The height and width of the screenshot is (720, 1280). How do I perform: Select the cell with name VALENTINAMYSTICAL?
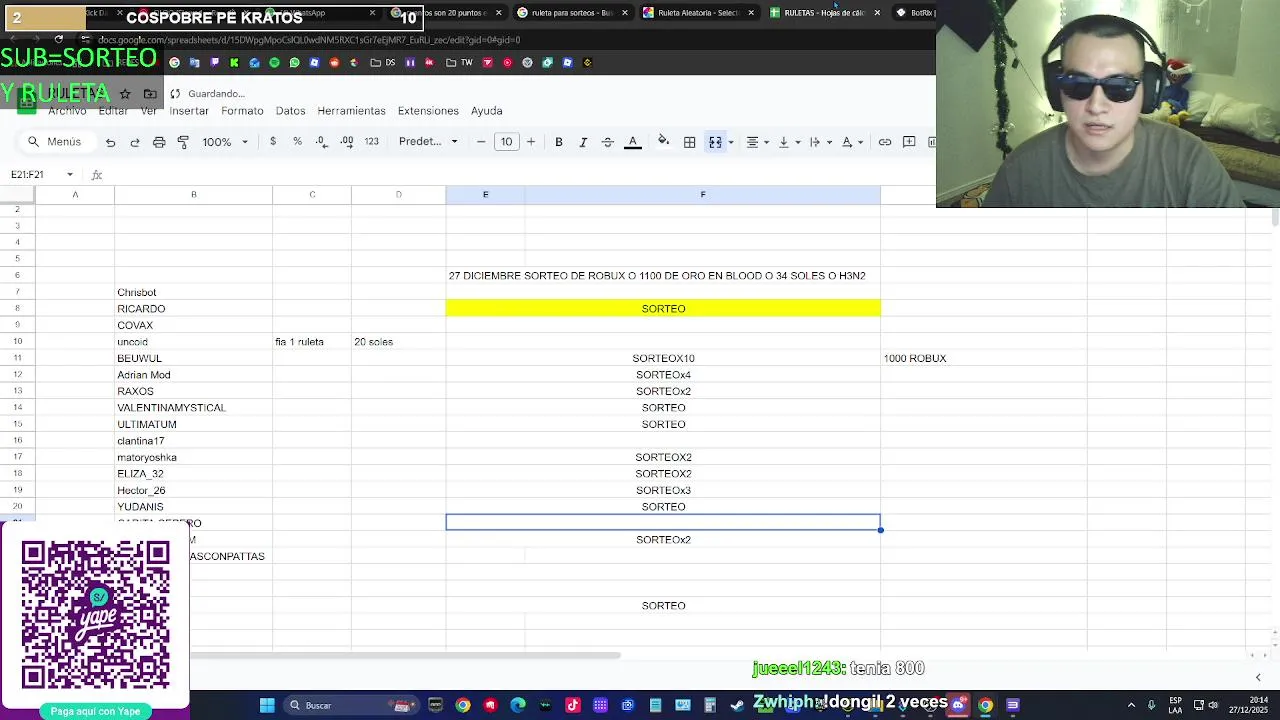pos(193,408)
